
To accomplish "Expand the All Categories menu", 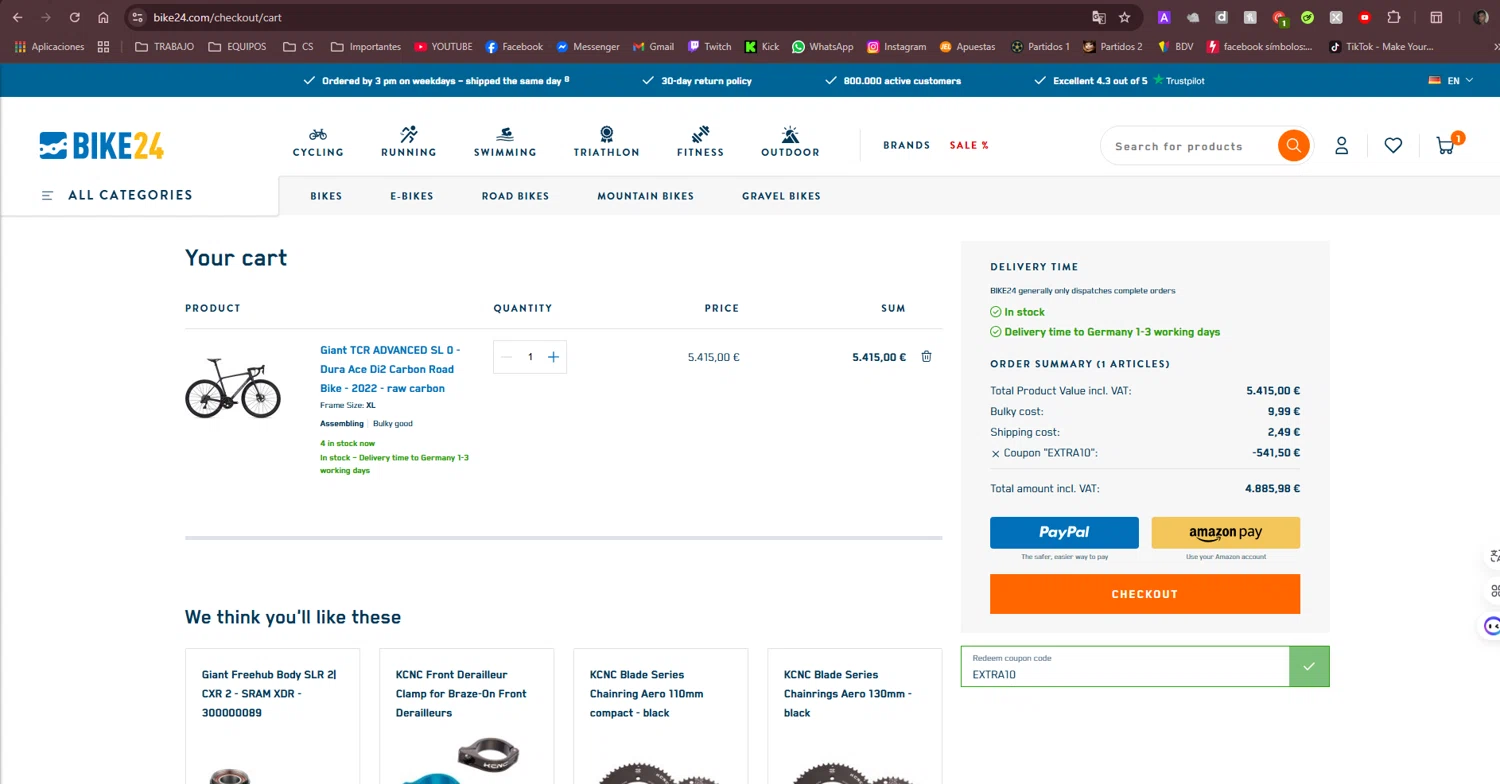I will tap(117, 195).
